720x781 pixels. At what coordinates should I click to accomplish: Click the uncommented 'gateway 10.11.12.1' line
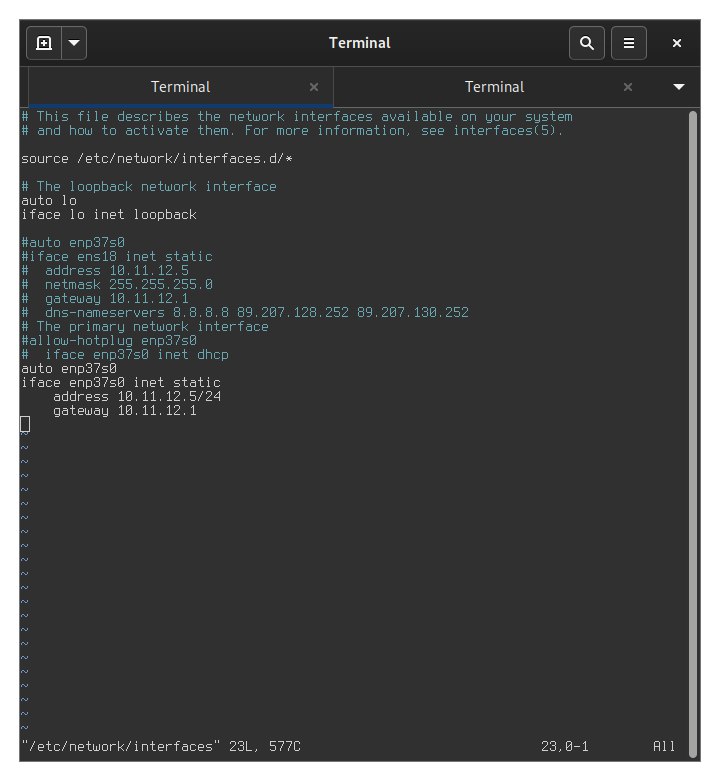[125, 410]
